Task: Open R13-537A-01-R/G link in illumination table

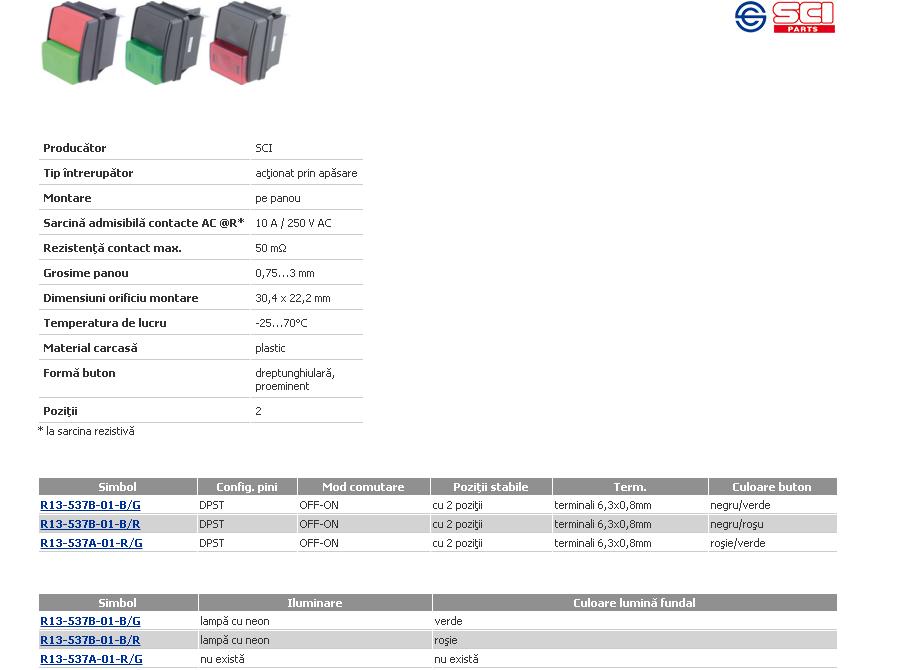Action: (91, 659)
